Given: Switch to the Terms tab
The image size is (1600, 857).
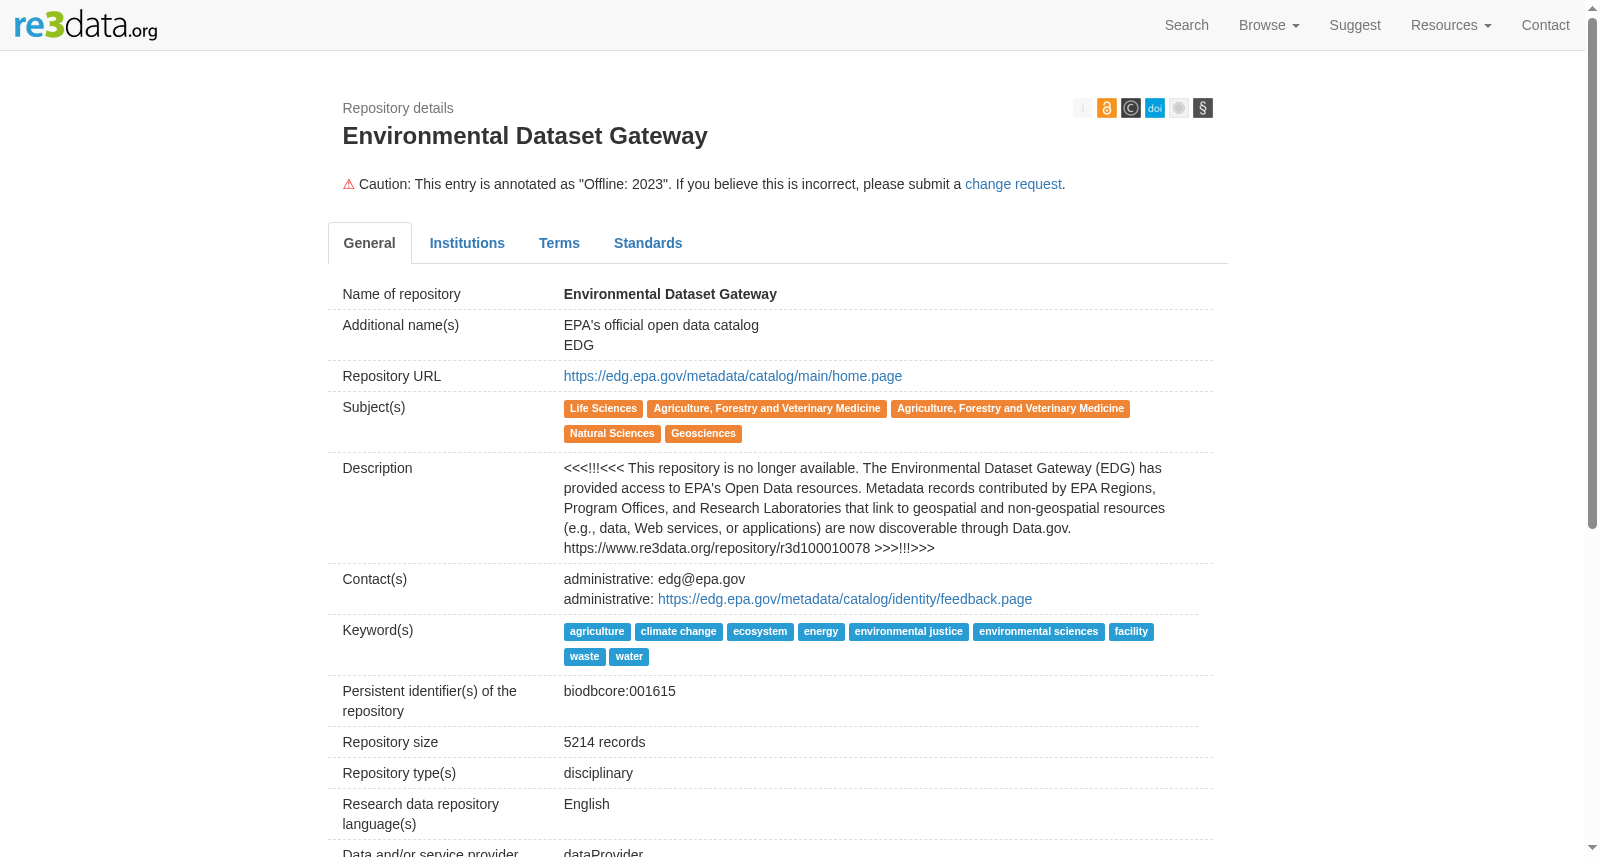Looking at the screenshot, I should (559, 243).
